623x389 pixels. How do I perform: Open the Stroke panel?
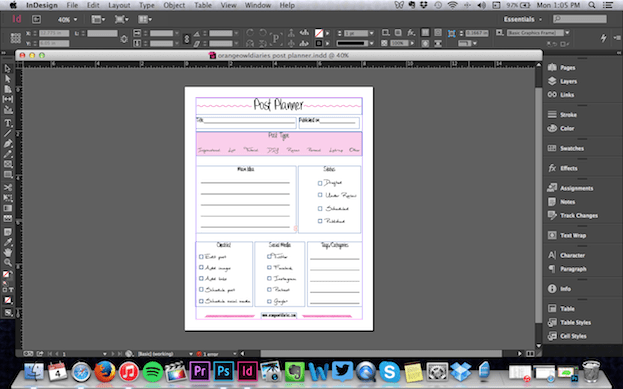563,115
